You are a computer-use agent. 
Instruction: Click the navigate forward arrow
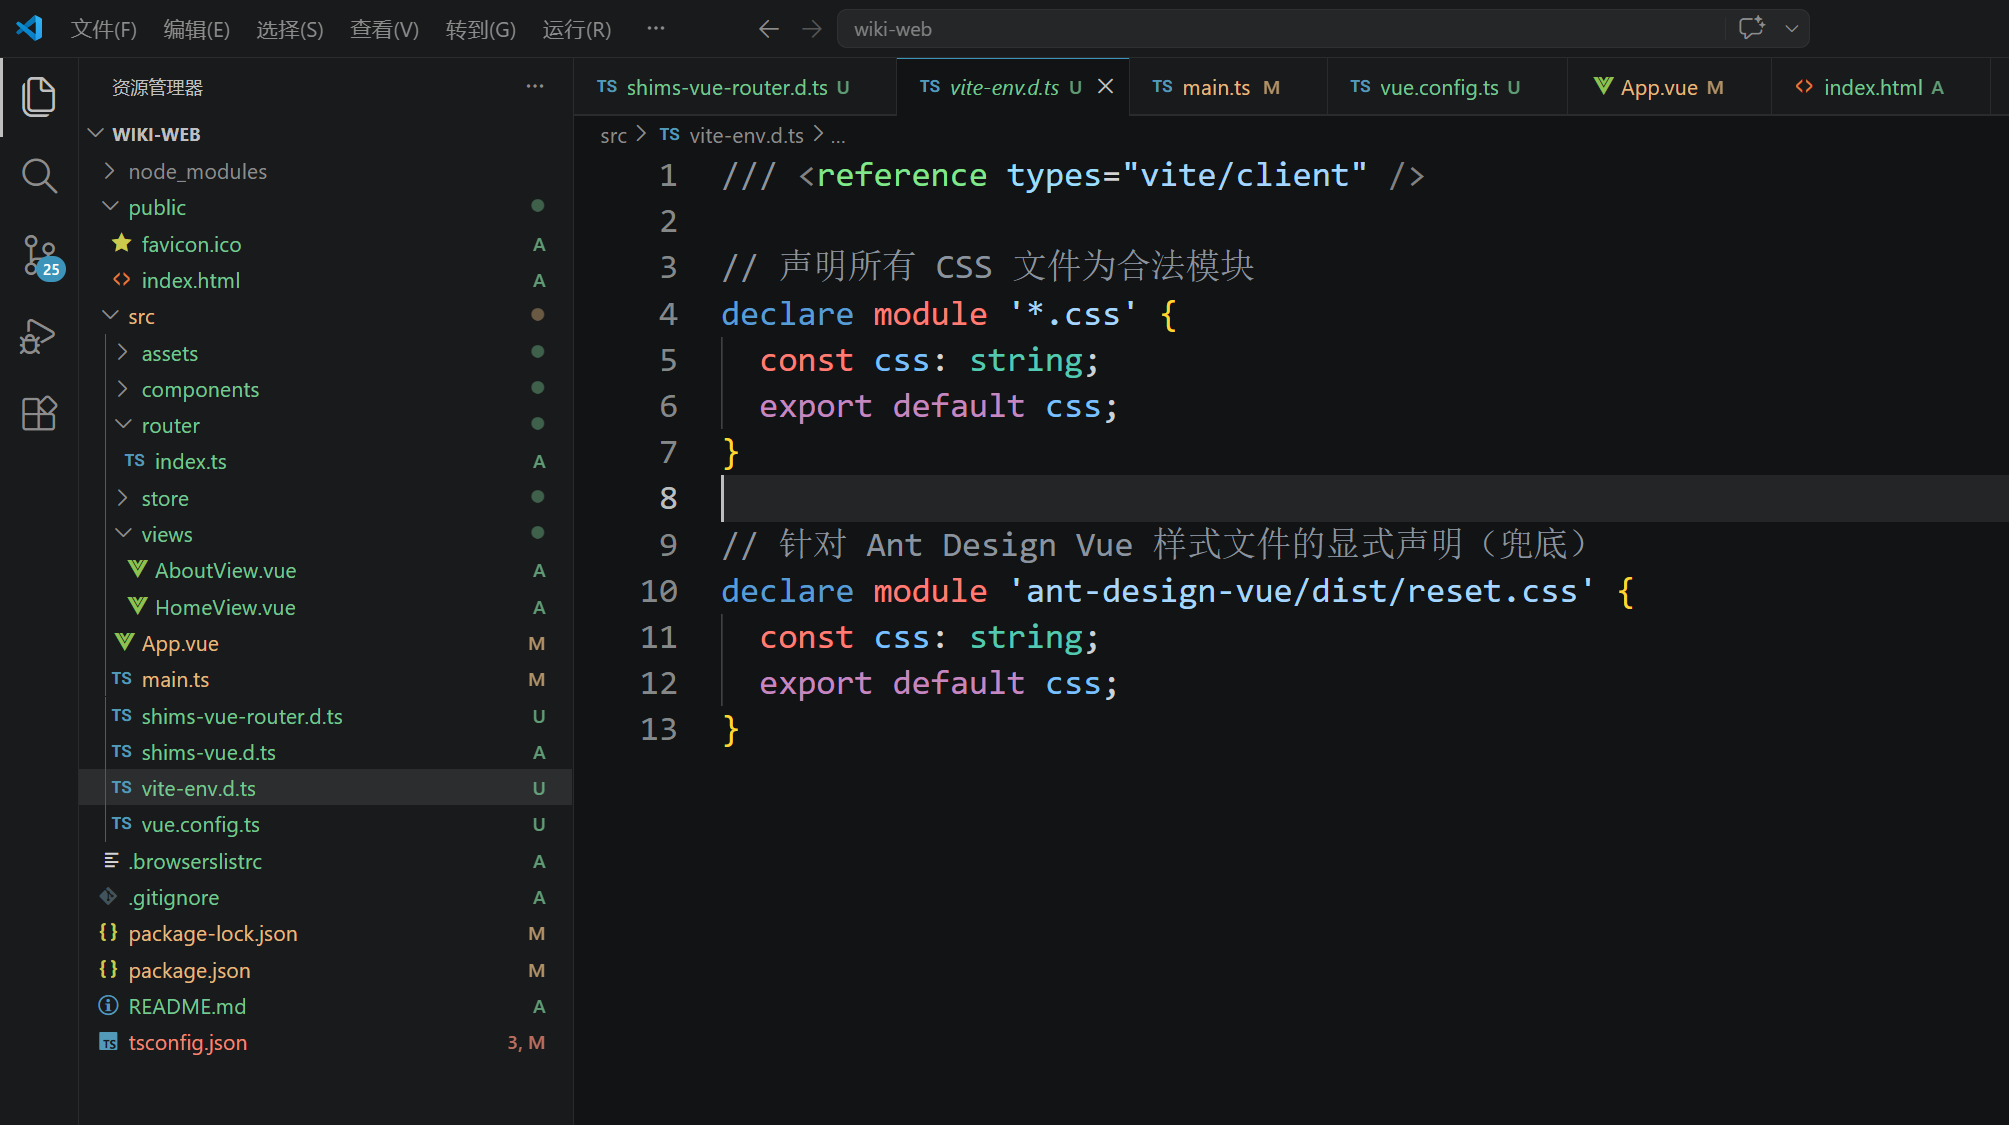point(812,29)
